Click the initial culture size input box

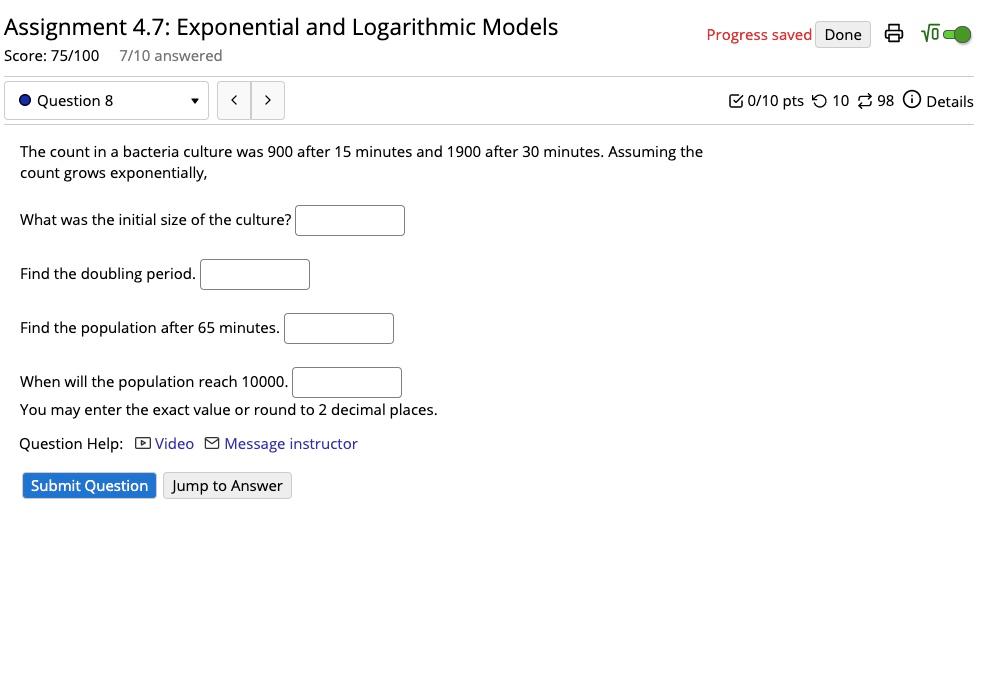click(x=349, y=220)
